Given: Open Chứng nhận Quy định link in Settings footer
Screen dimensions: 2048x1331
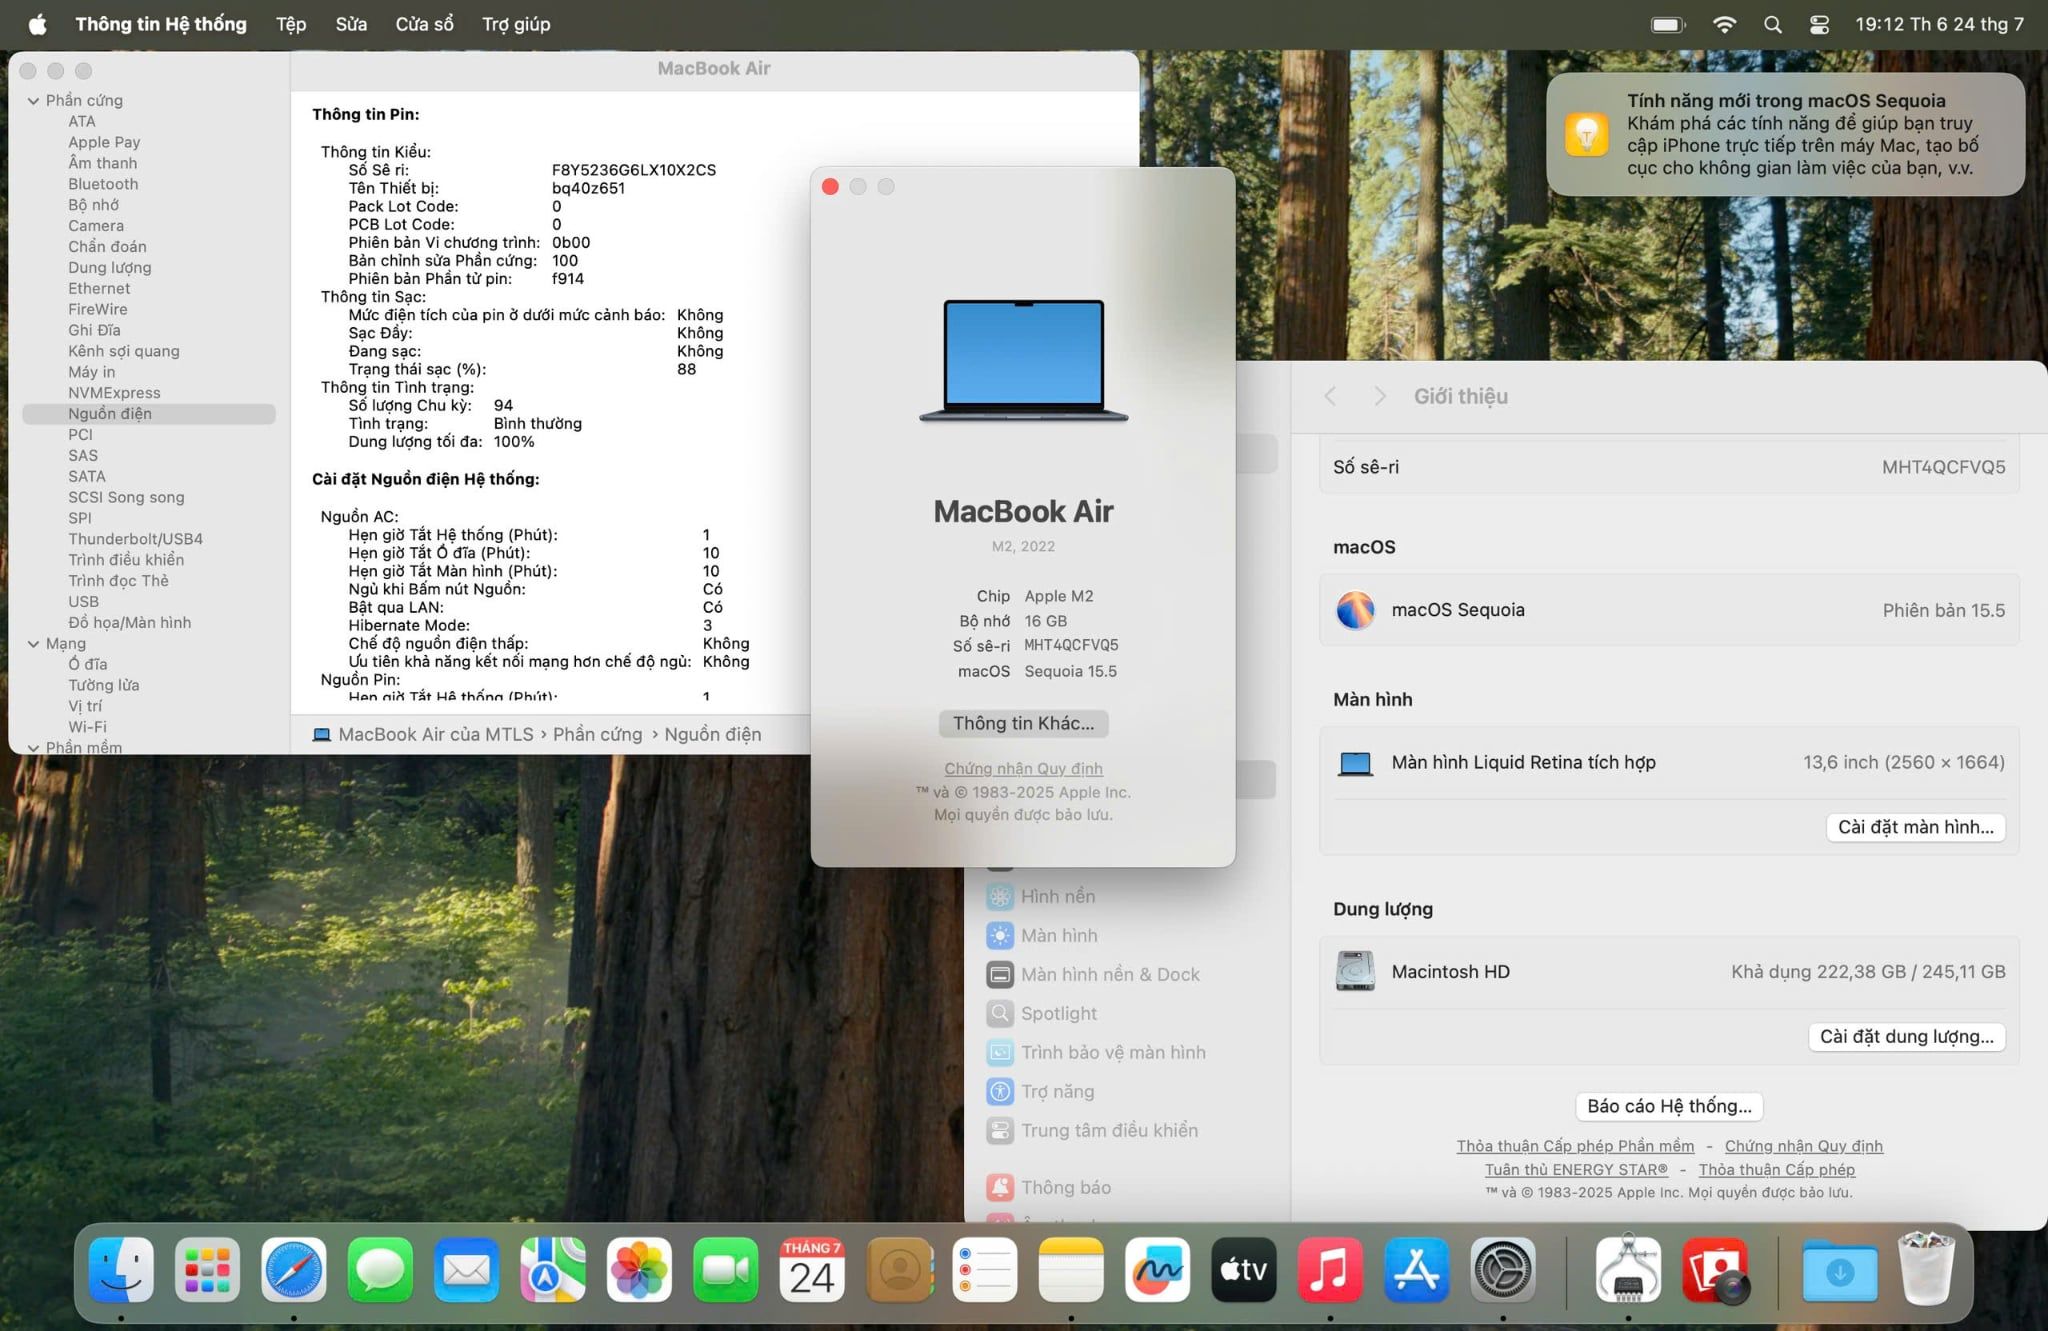Looking at the screenshot, I should [1803, 1146].
